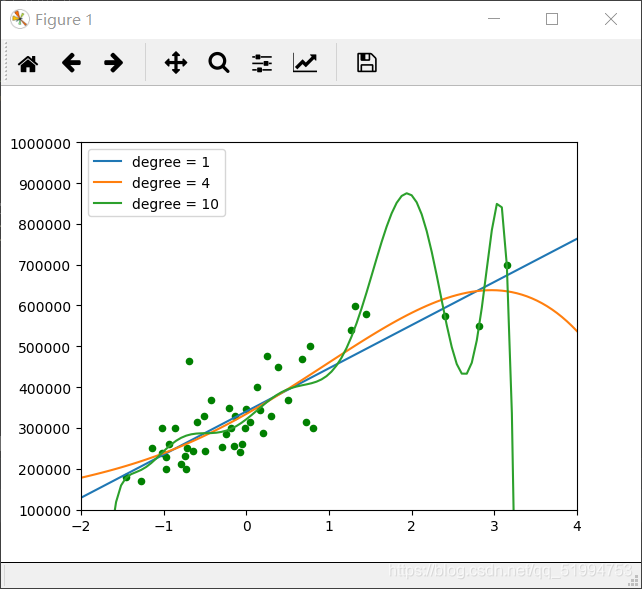The image size is (642, 589).
Task: Click the y-axis label 200000
Action: [45, 470]
